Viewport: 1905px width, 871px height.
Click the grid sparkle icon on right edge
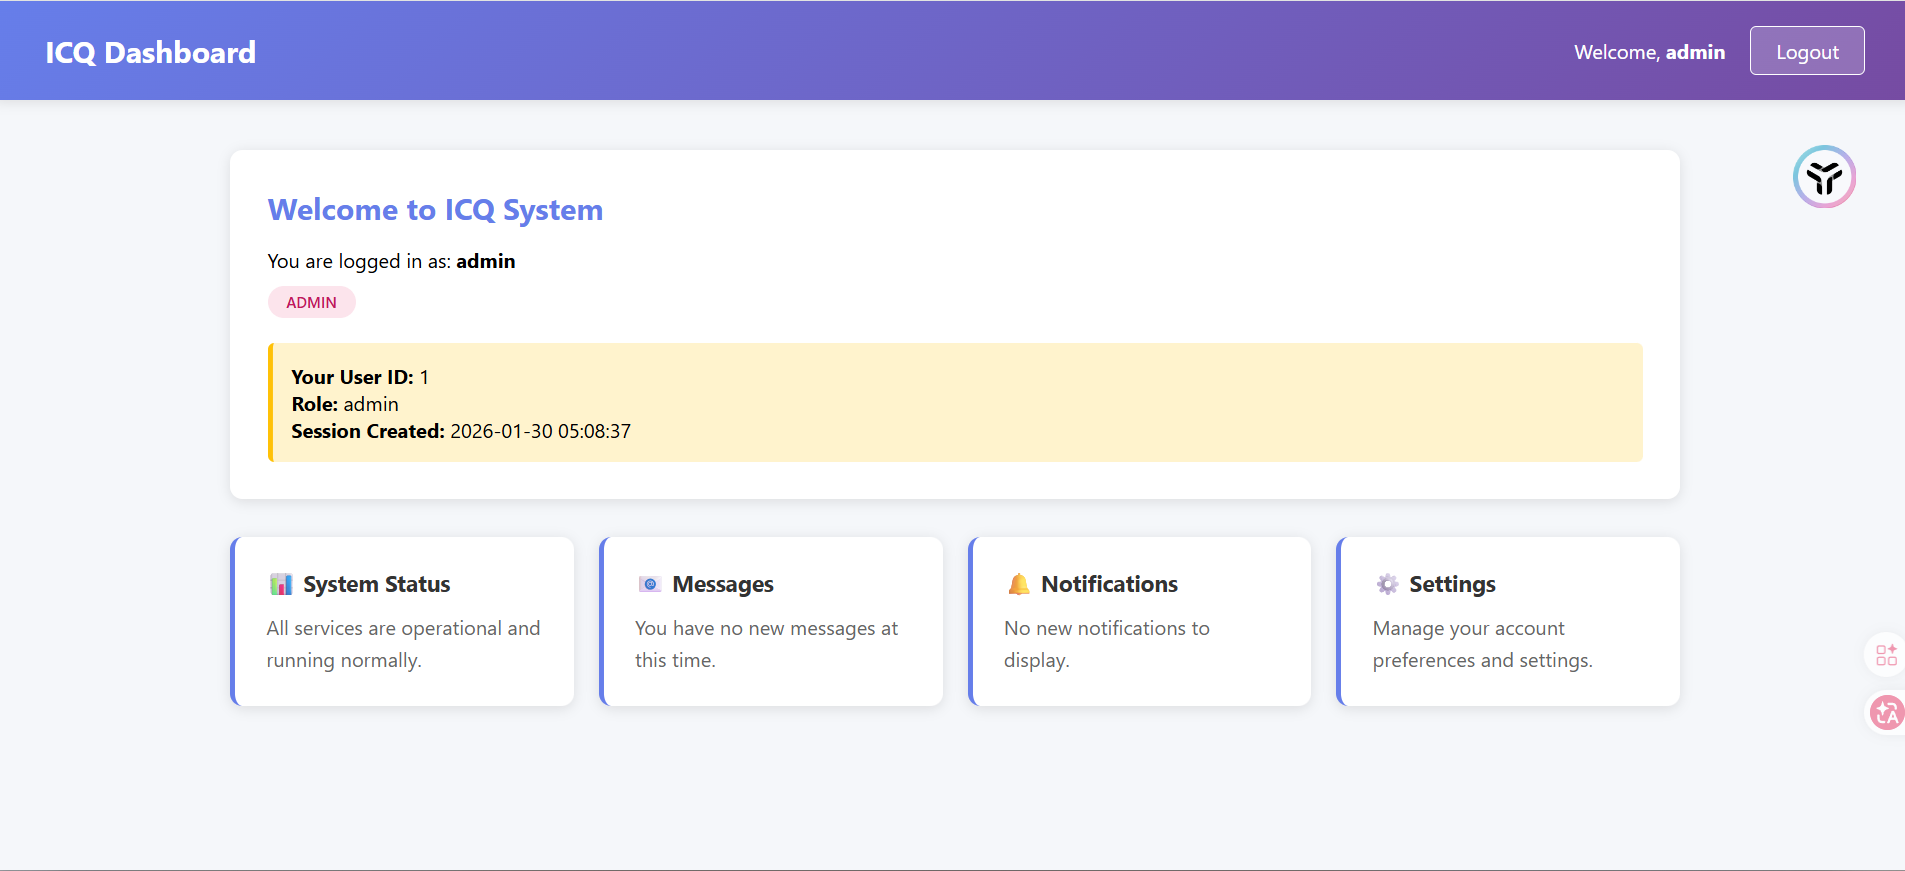pyautogui.click(x=1886, y=655)
